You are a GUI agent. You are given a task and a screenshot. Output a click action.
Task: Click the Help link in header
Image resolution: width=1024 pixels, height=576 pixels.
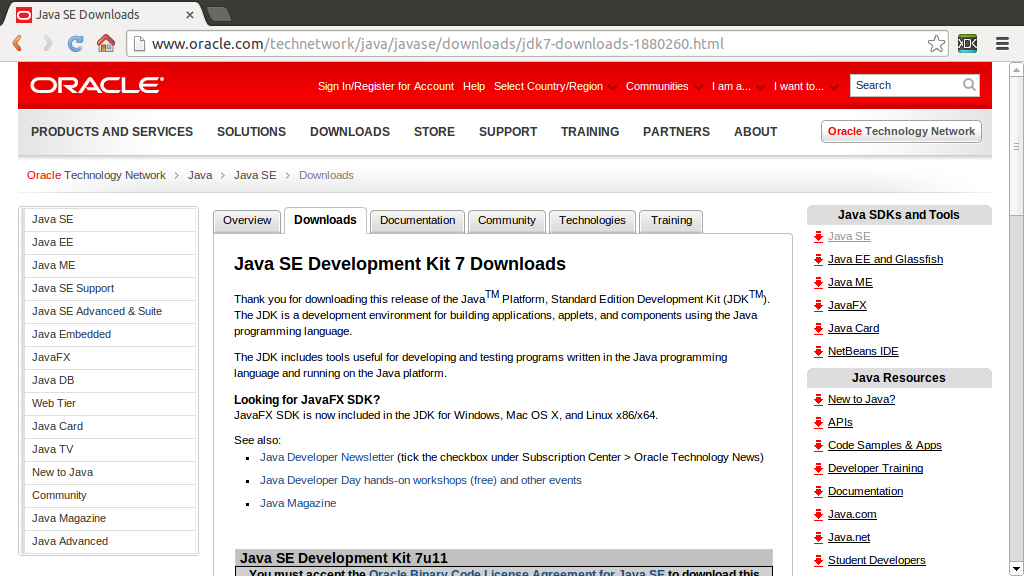point(474,86)
